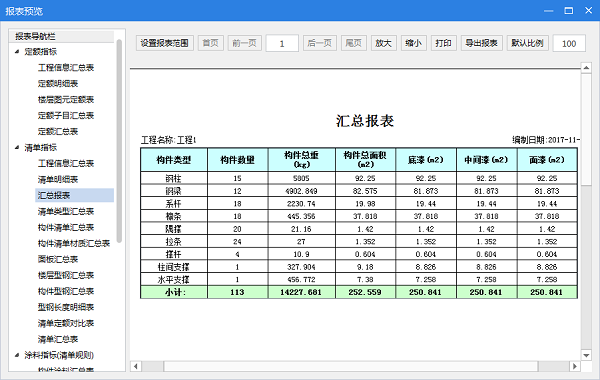Click the 面漆(m2) column header
The width and height of the screenshot is (600, 380).
click(x=547, y=160)
